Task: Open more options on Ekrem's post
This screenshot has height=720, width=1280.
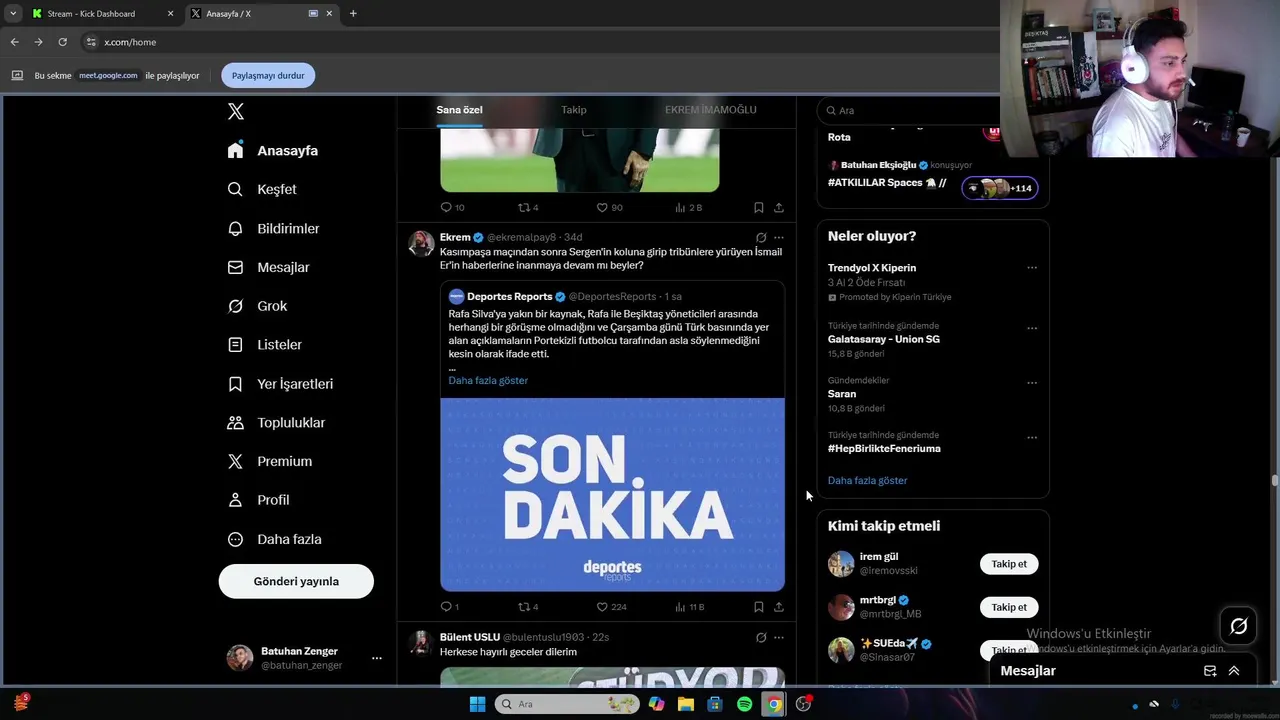Action: pos(779,238)
